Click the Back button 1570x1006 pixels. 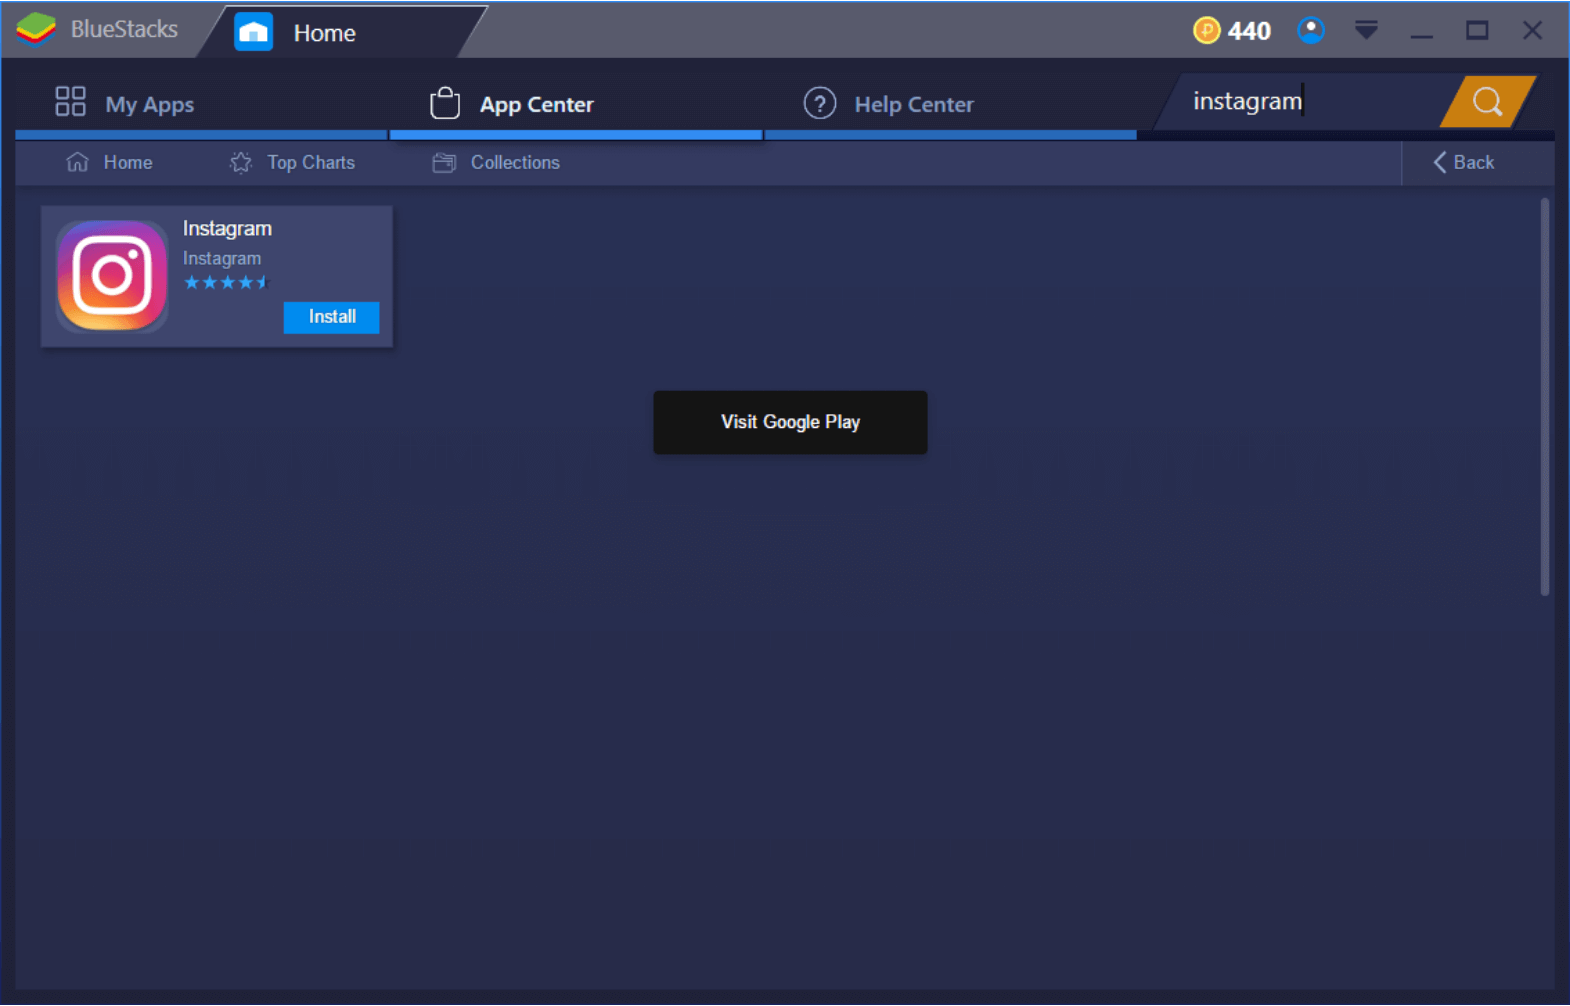pos(1464,162)
